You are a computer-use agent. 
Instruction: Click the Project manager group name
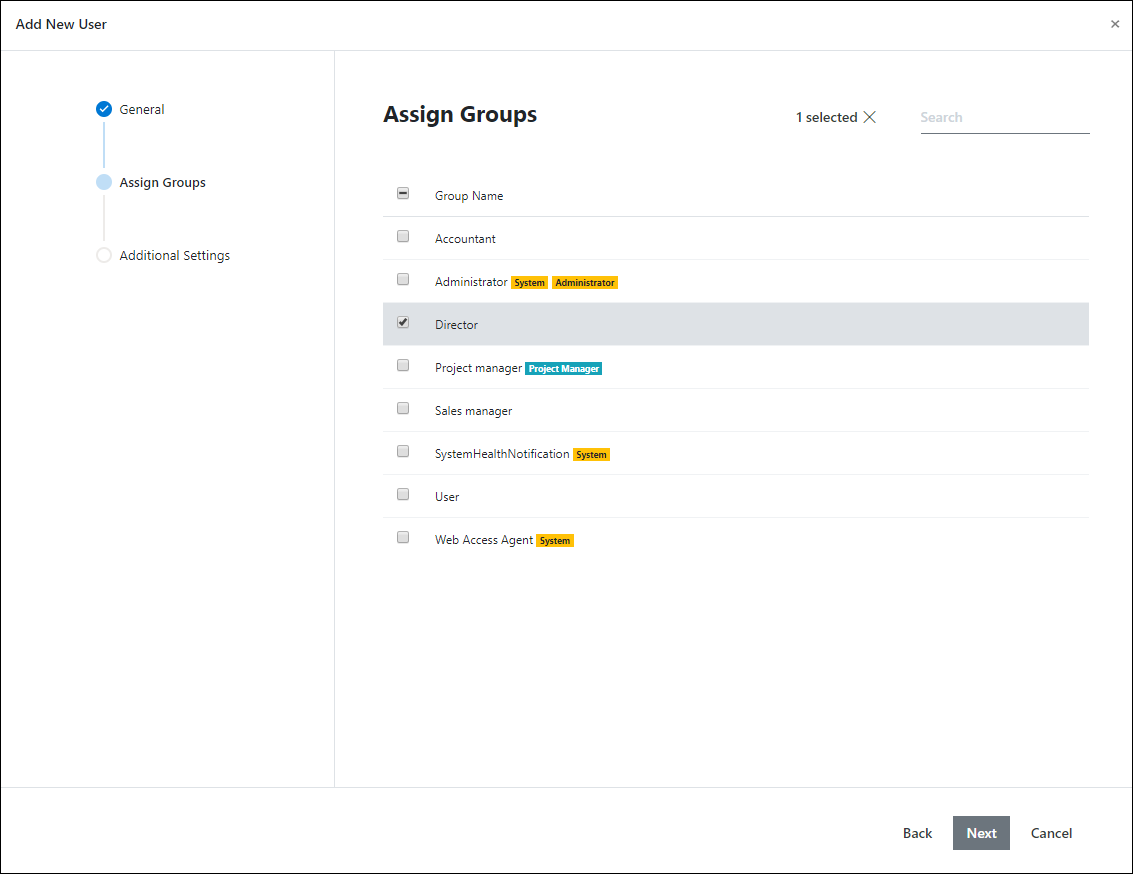(478, 368)
